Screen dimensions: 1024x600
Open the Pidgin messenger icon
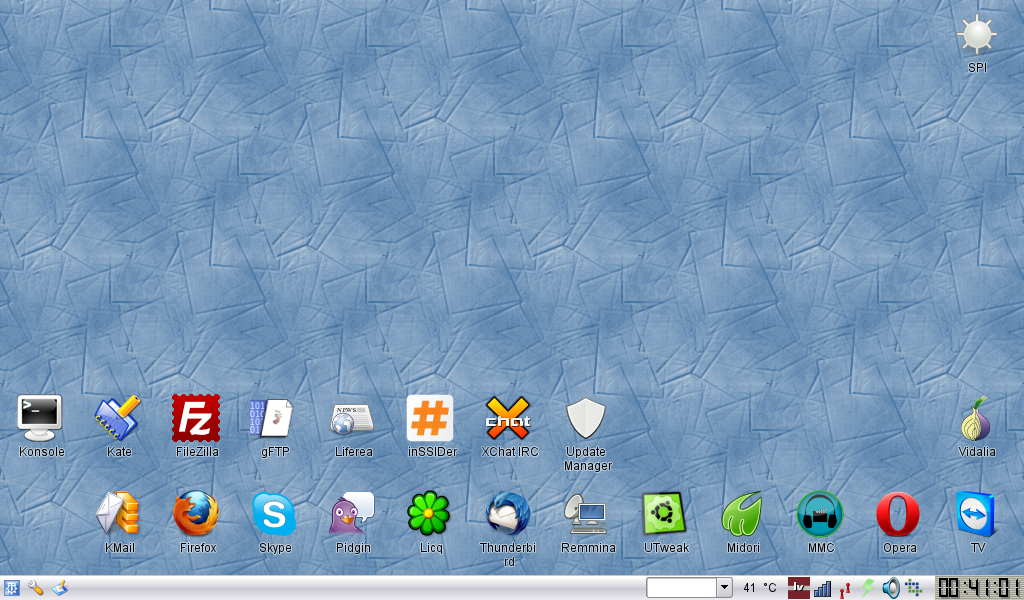(x=352, y=514)
